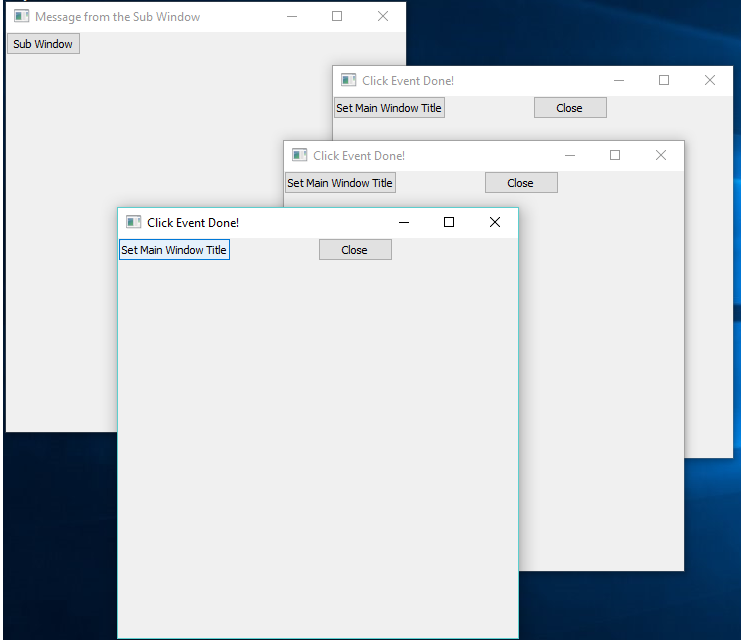Click the Sub Window button in main window

43,44
